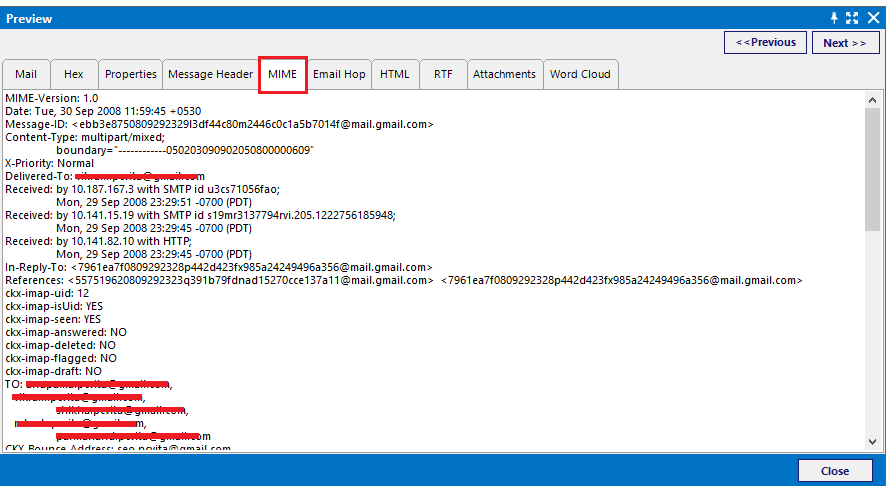Click the Close button at bottom

(835, 471)
